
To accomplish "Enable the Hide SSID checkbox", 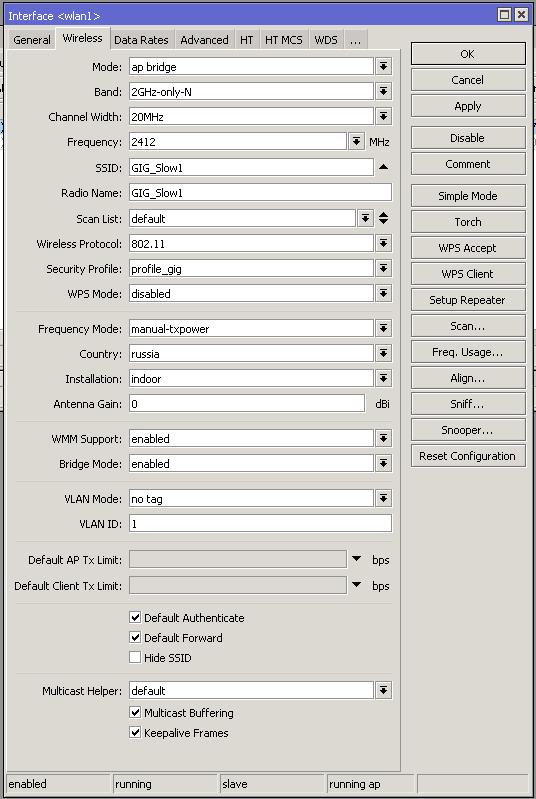I will 135,657.
